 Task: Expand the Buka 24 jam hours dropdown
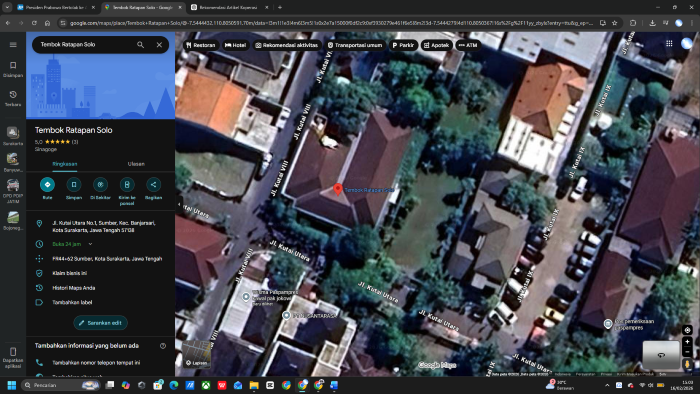click(x=90, y=244)
